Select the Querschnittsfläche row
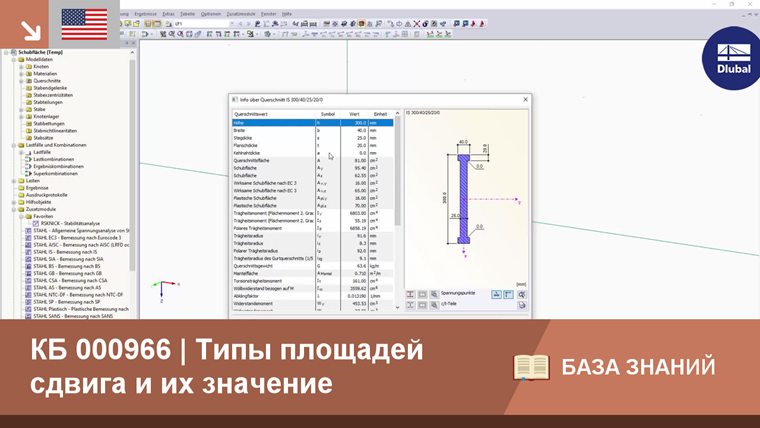The height and width of the screenshot is (428, 760). [x=313, y=160]
